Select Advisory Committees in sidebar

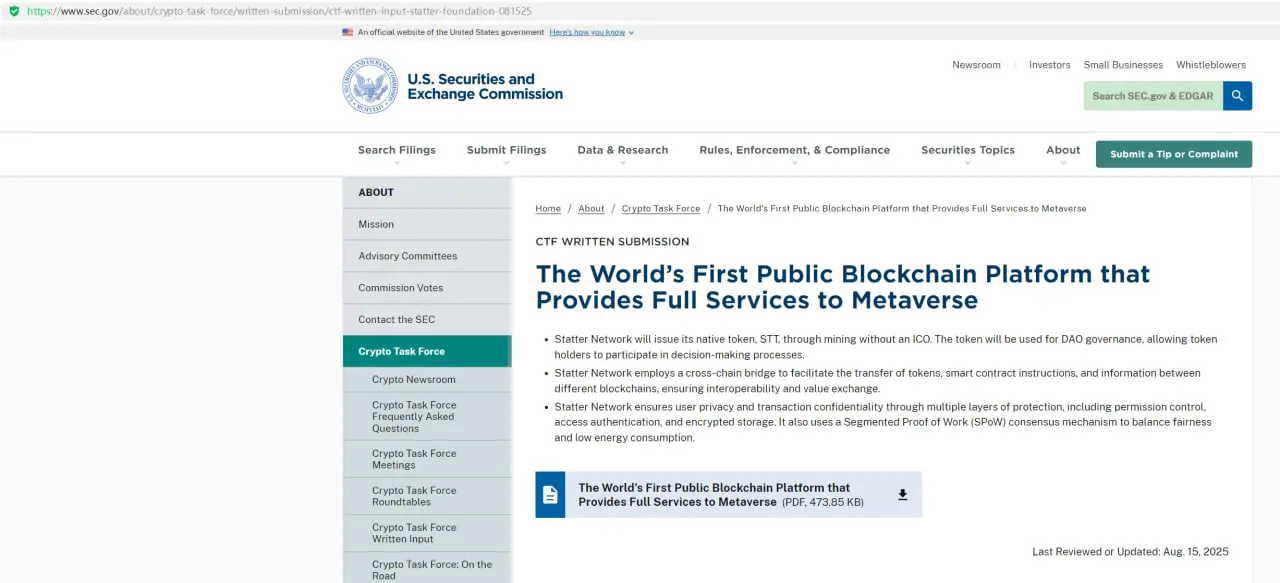point(427,256)
